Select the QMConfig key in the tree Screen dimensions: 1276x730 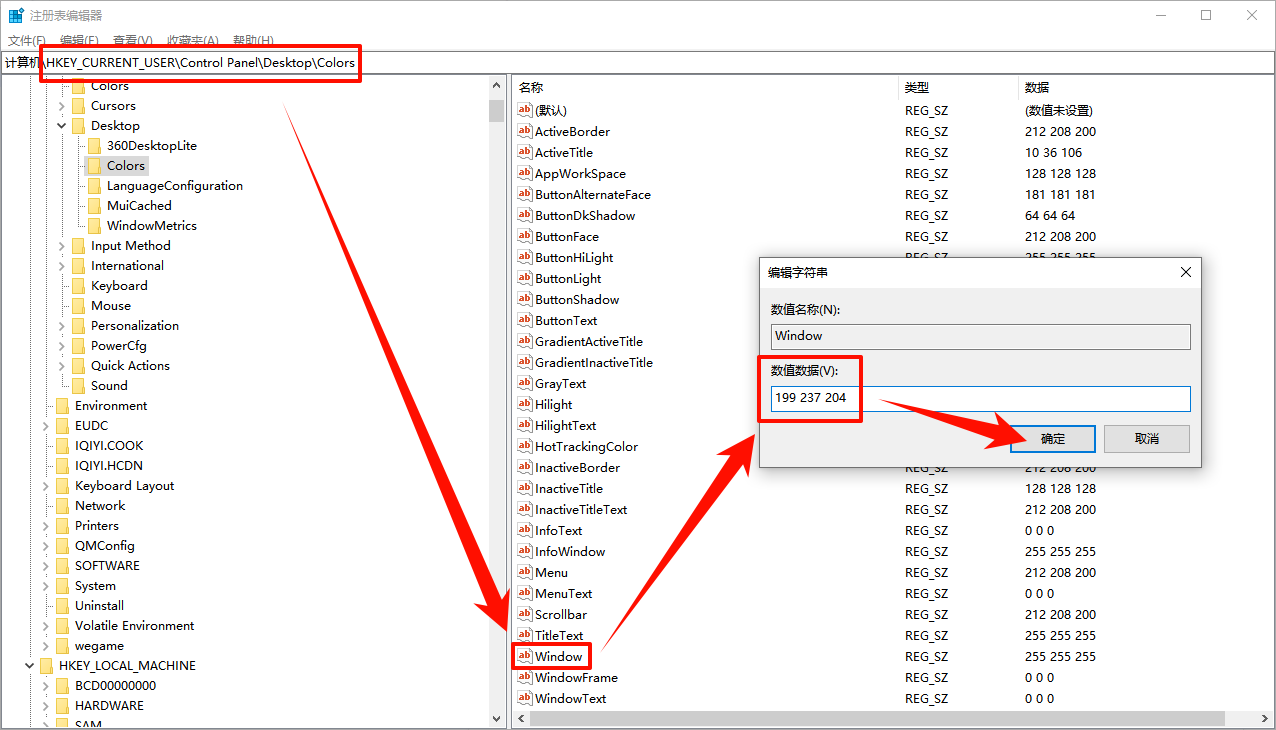click(105, 545)
